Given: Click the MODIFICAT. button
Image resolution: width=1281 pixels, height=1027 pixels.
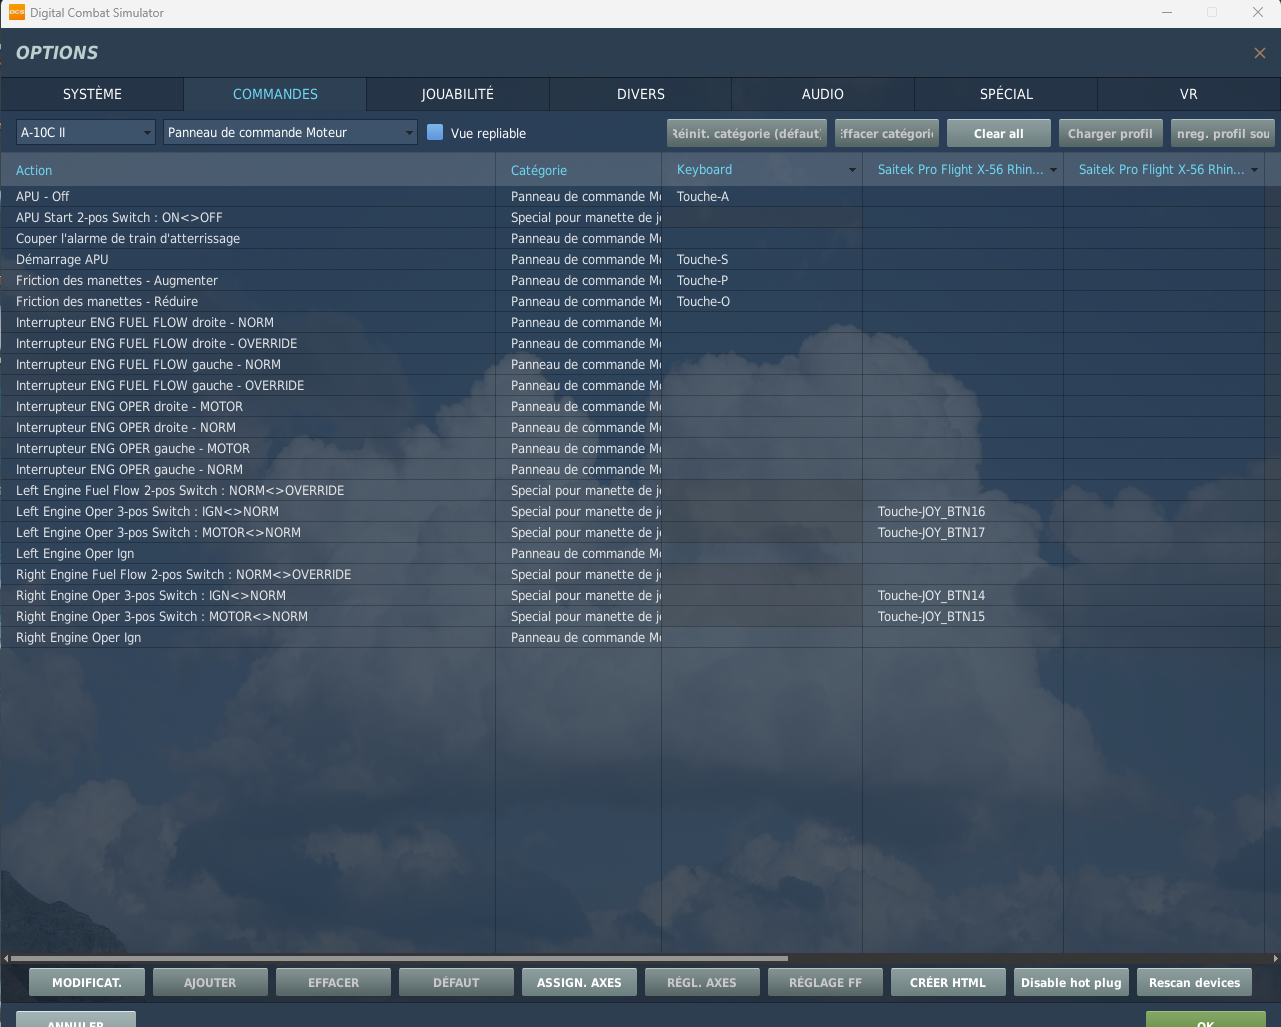Looking at the screenshot, I should [x=87, y=982].
